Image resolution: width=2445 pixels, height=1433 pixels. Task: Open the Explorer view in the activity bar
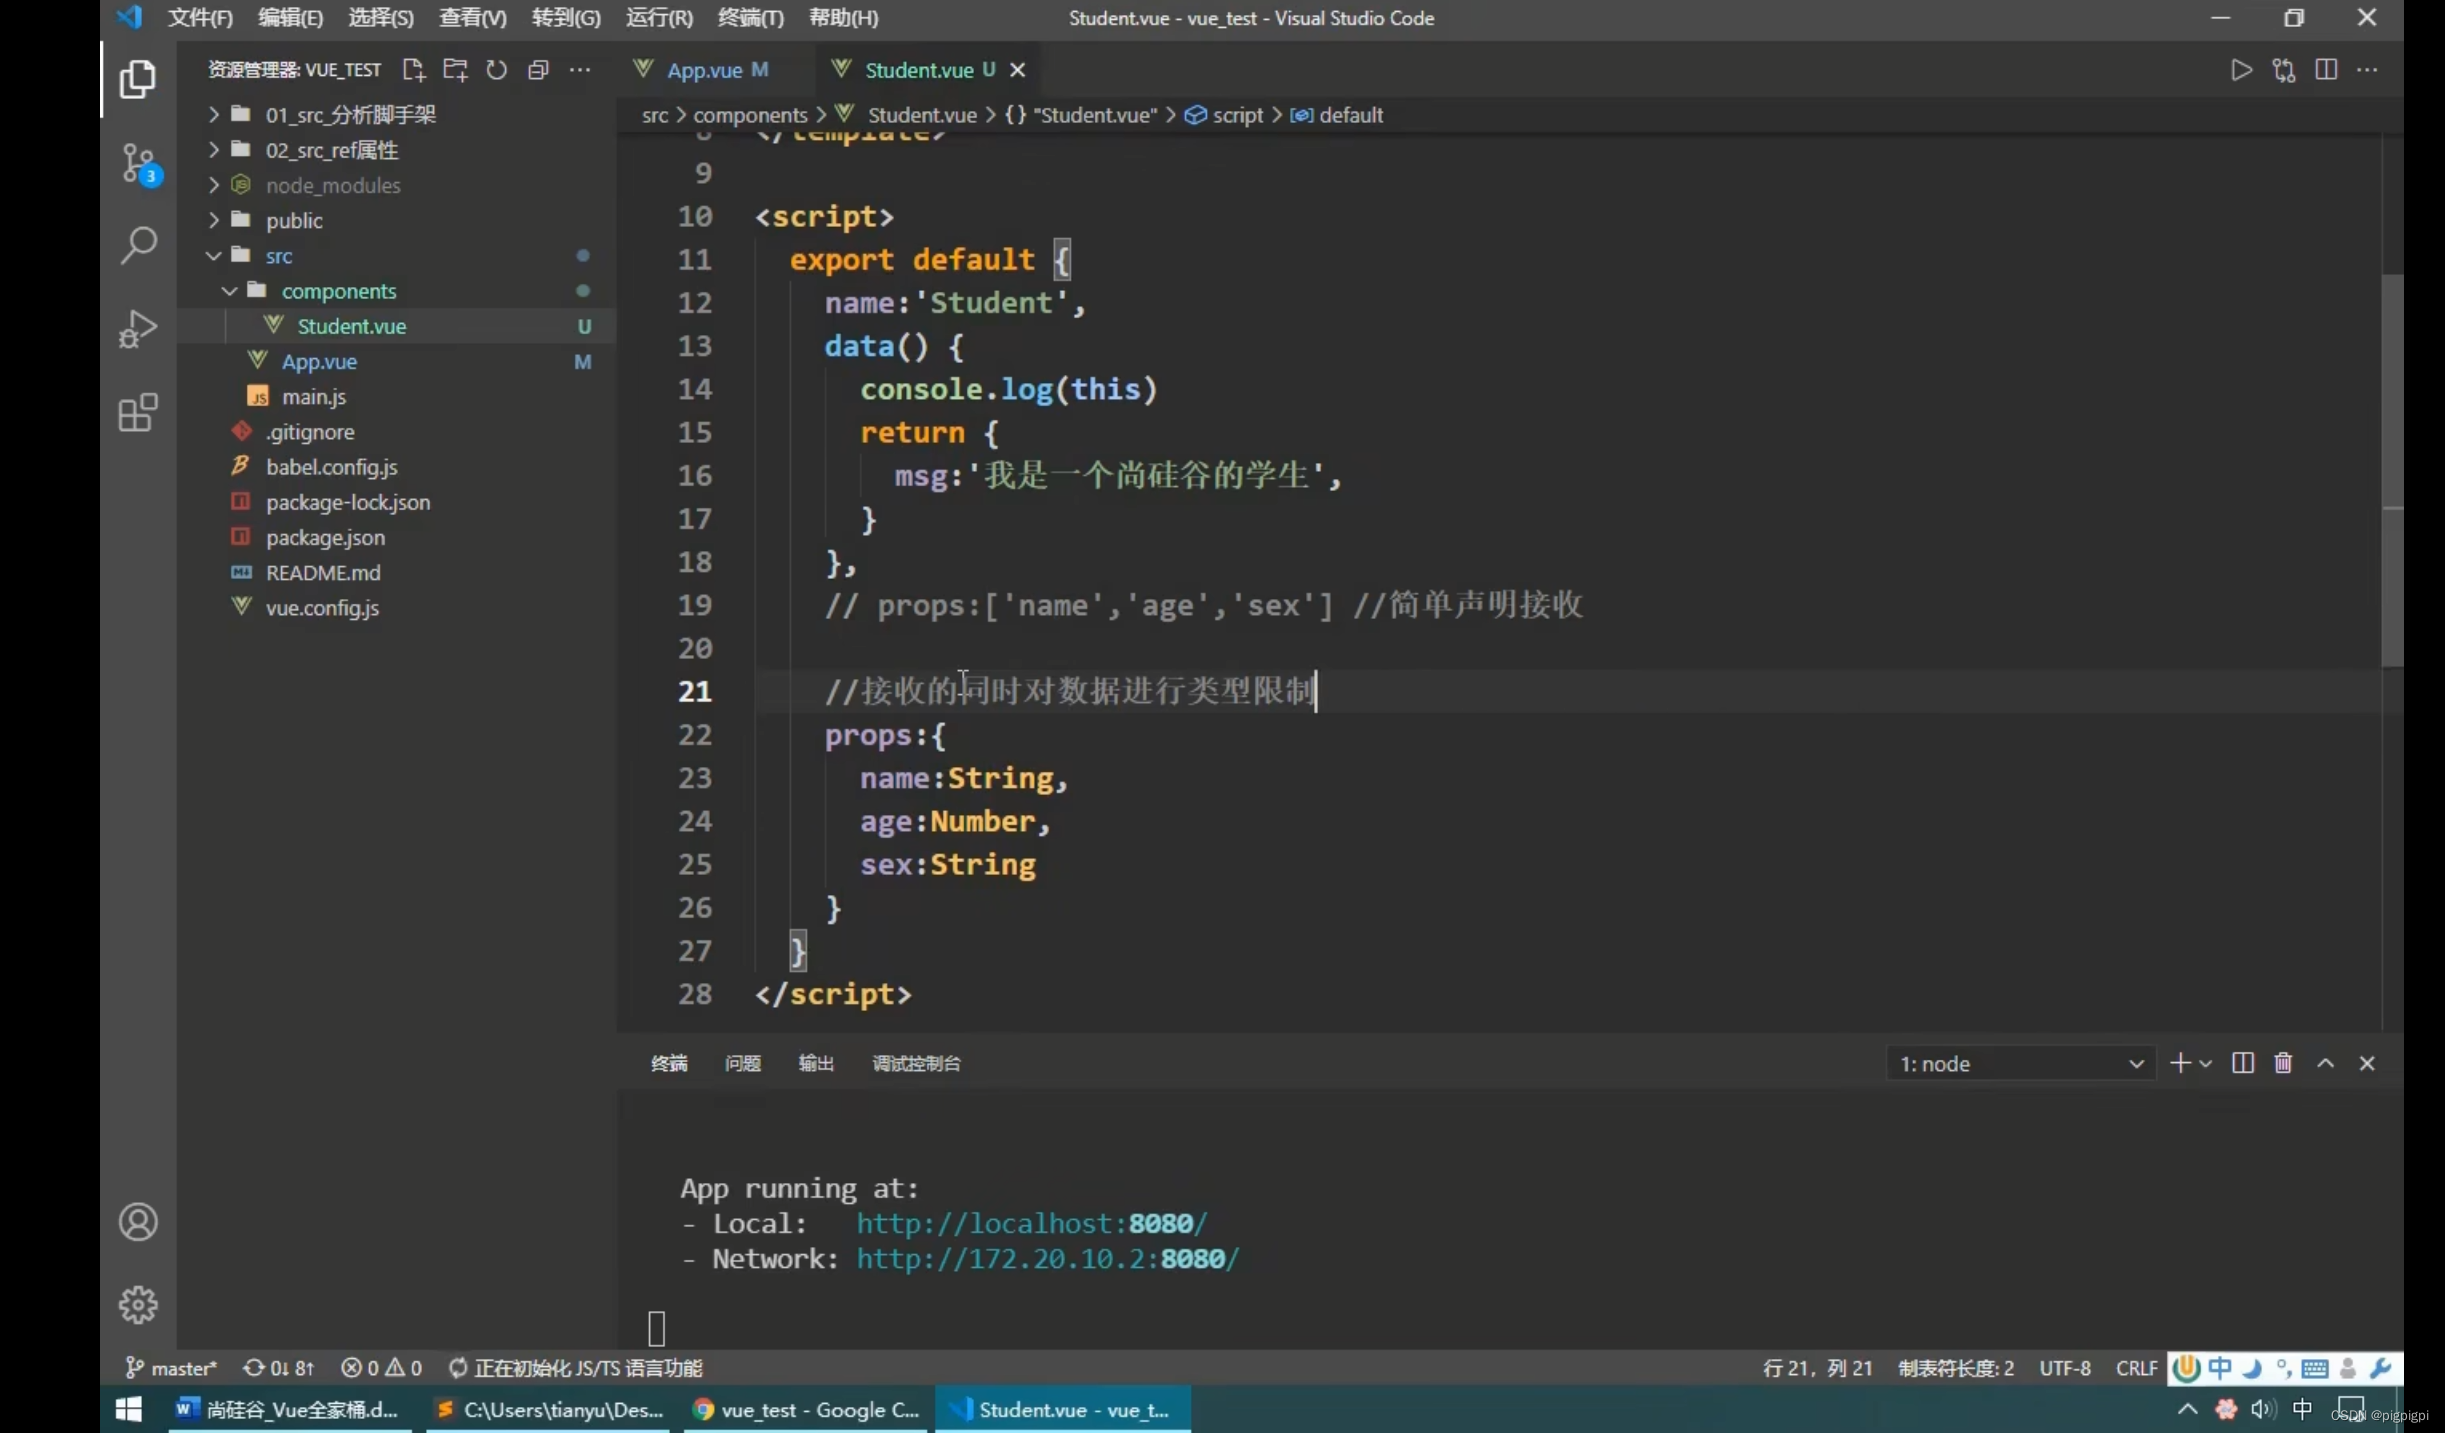pos(138,79)
